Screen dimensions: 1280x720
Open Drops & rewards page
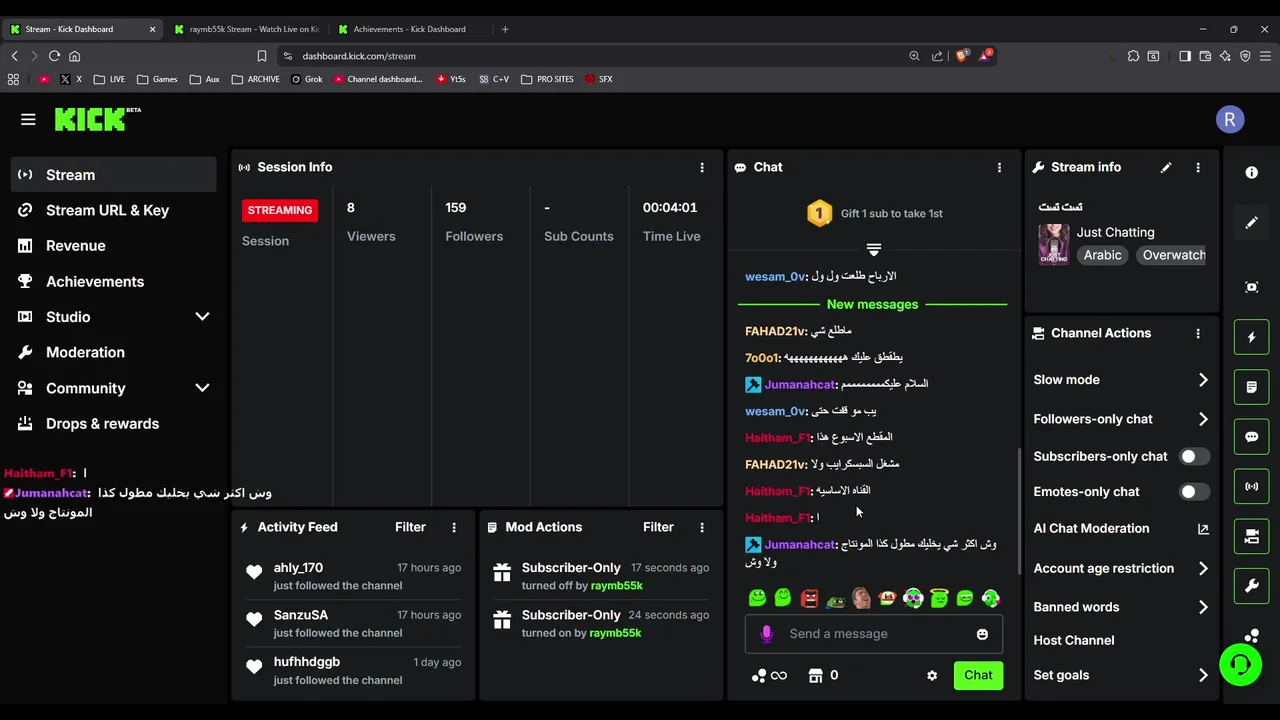tap(114, 424)
